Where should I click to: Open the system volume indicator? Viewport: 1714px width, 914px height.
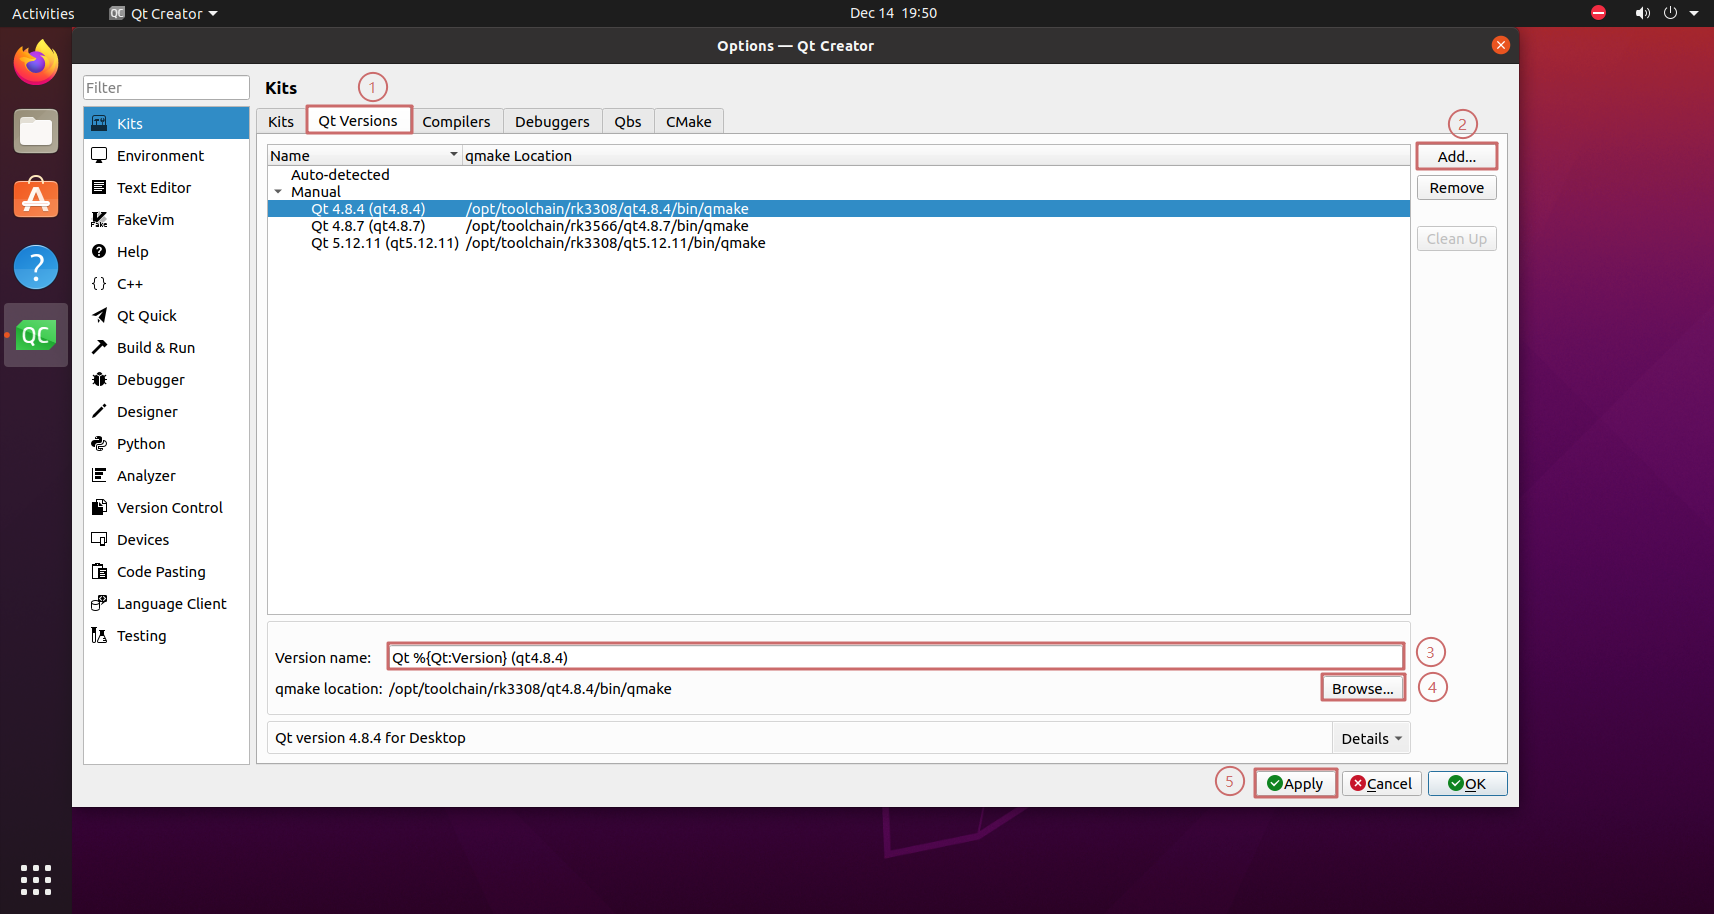pos(1642,13)
